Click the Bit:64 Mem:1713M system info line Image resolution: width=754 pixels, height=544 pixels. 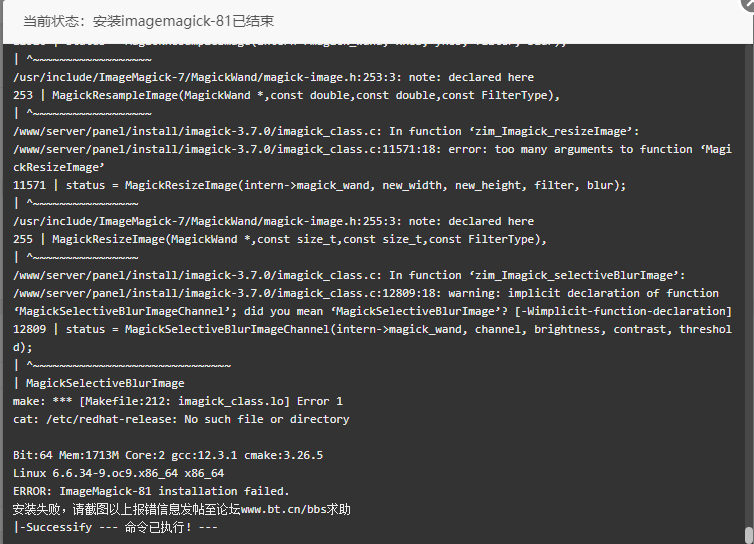tap(168, 455)
